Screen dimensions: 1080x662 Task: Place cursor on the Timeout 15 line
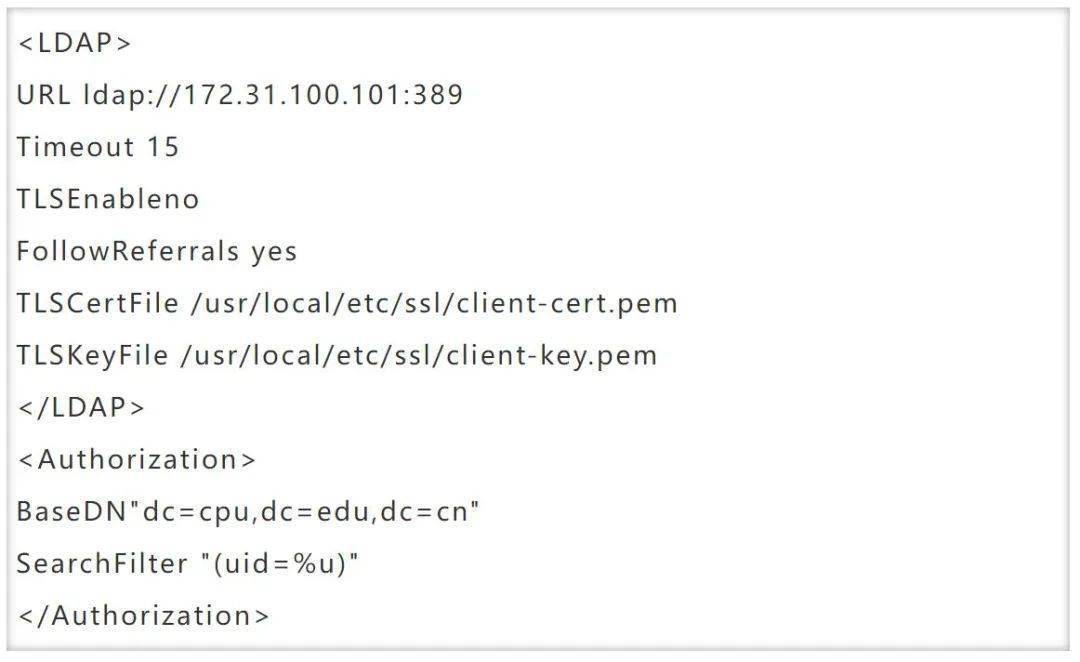point(98,147)
